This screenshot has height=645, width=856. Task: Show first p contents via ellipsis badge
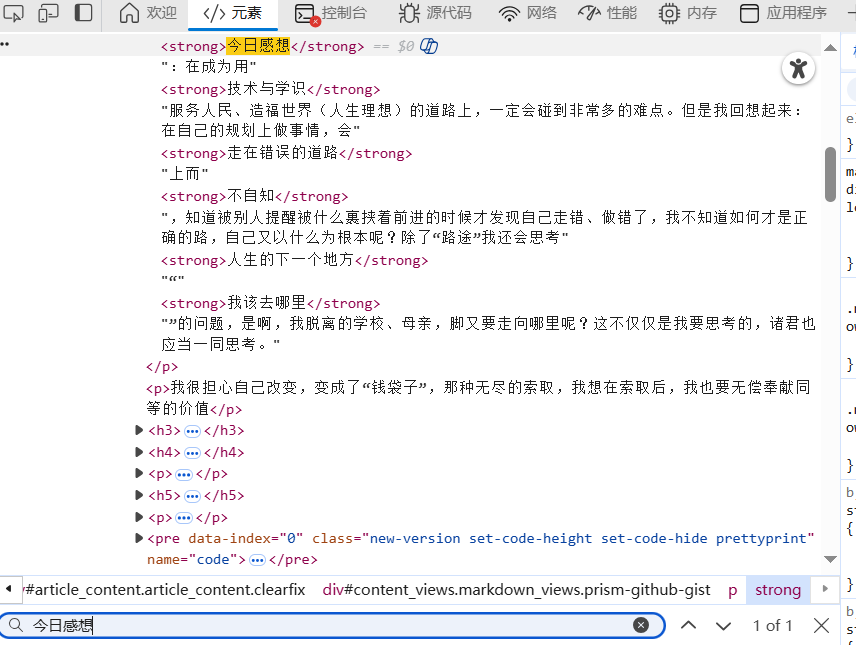(x=184, y=475)
